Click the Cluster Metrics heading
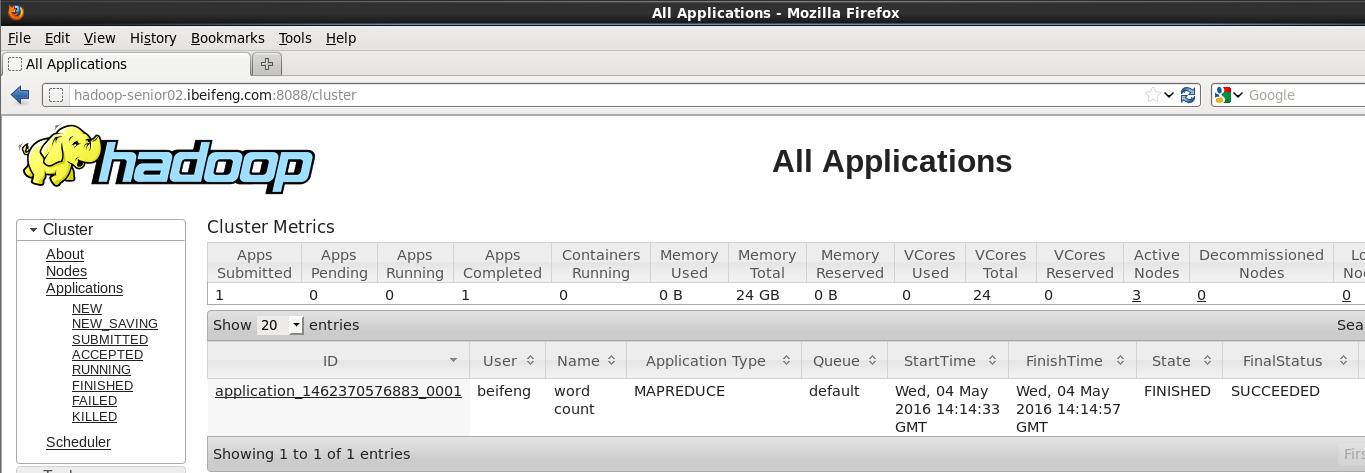Viewport: 1365px width, 473px height. coord(271,227)
